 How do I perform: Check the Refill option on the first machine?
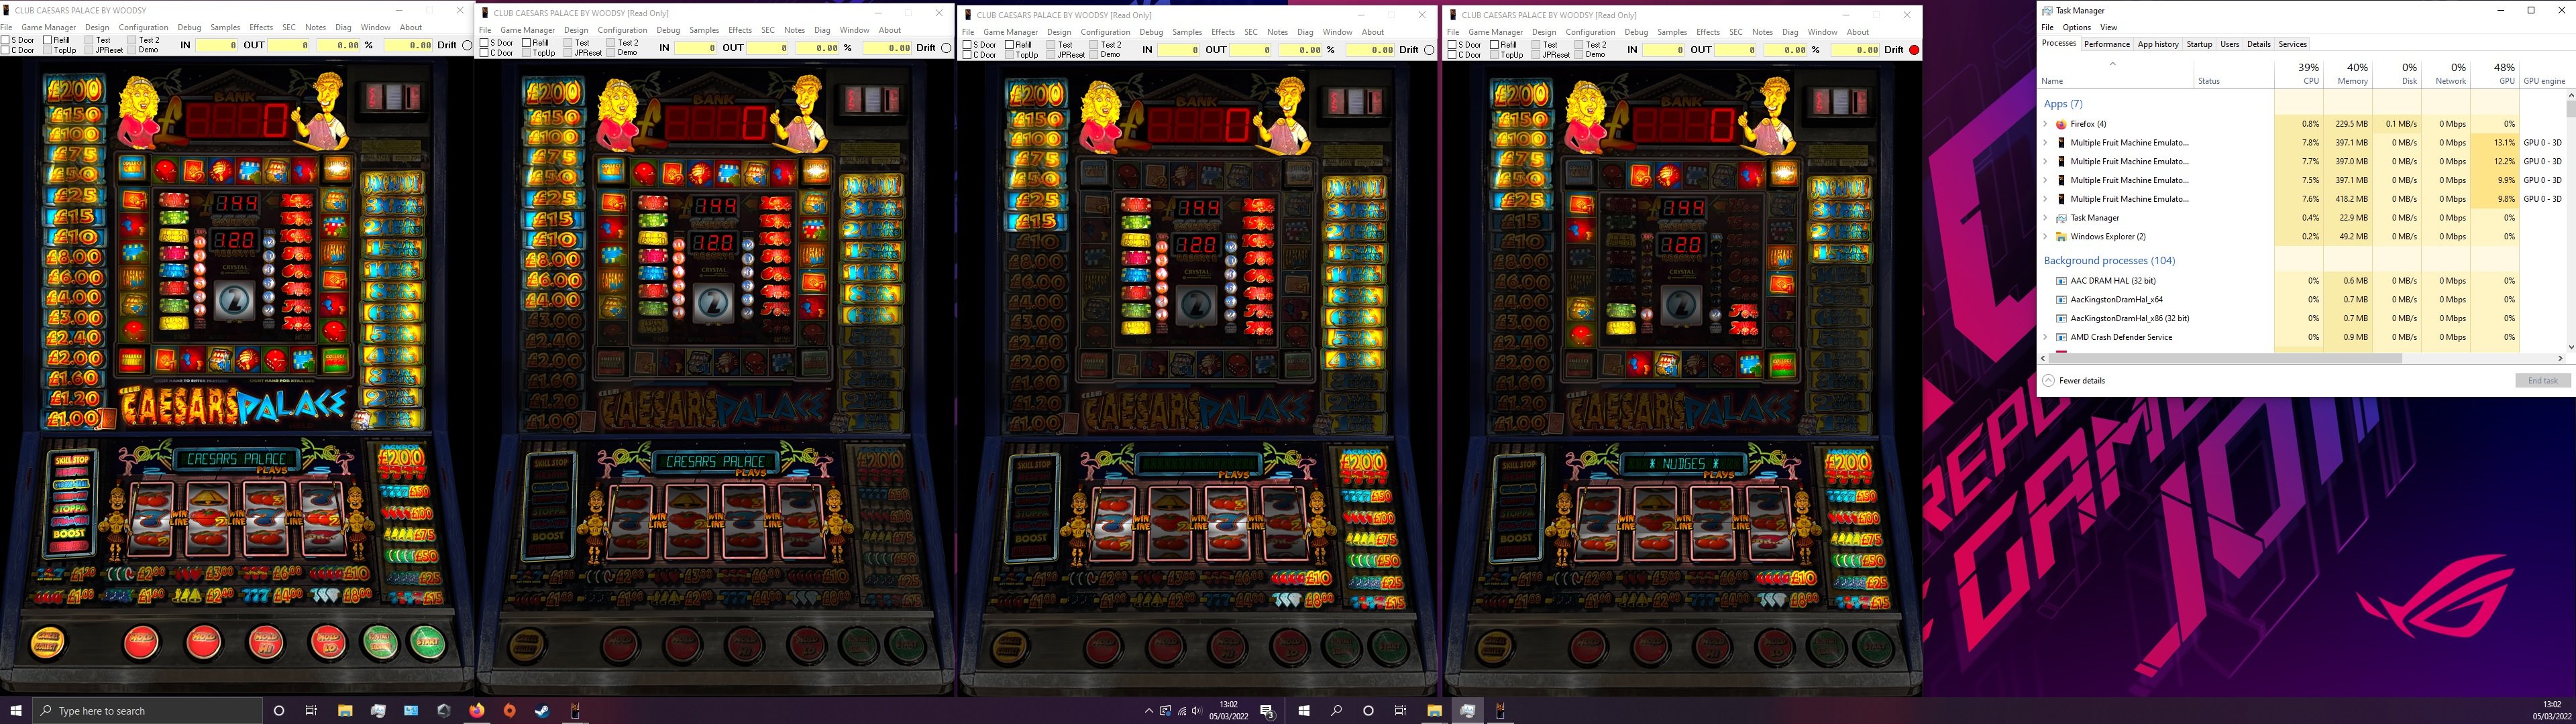(x=48, y=40)
